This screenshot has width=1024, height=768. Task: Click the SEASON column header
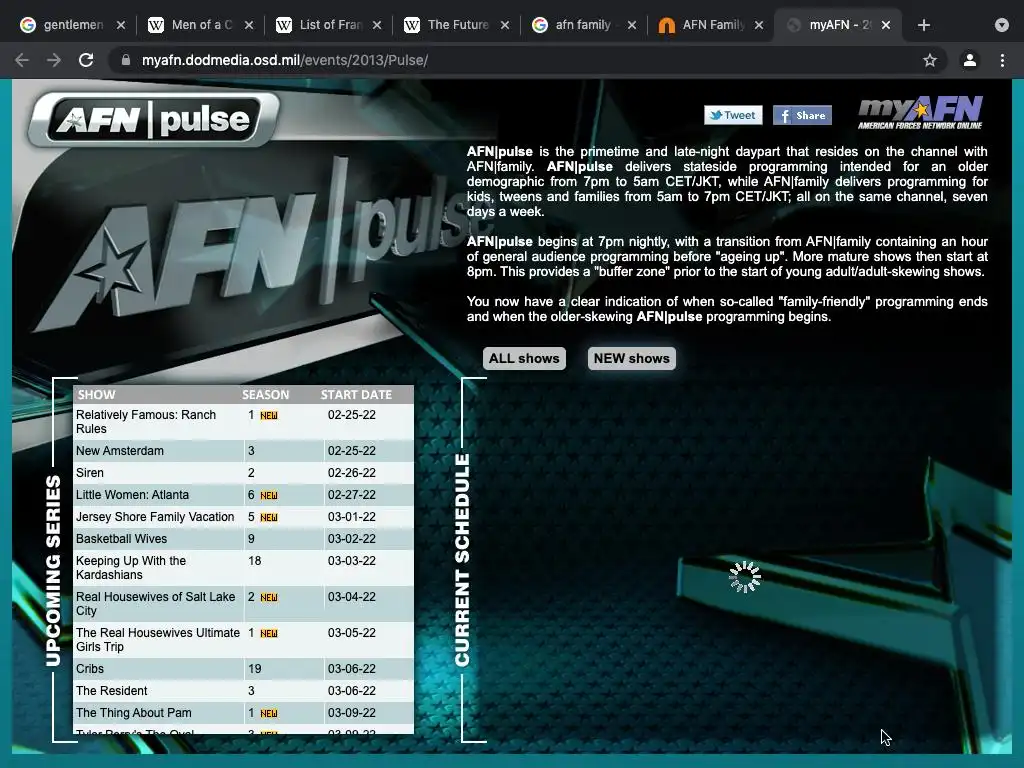click(x=265, y=394)
